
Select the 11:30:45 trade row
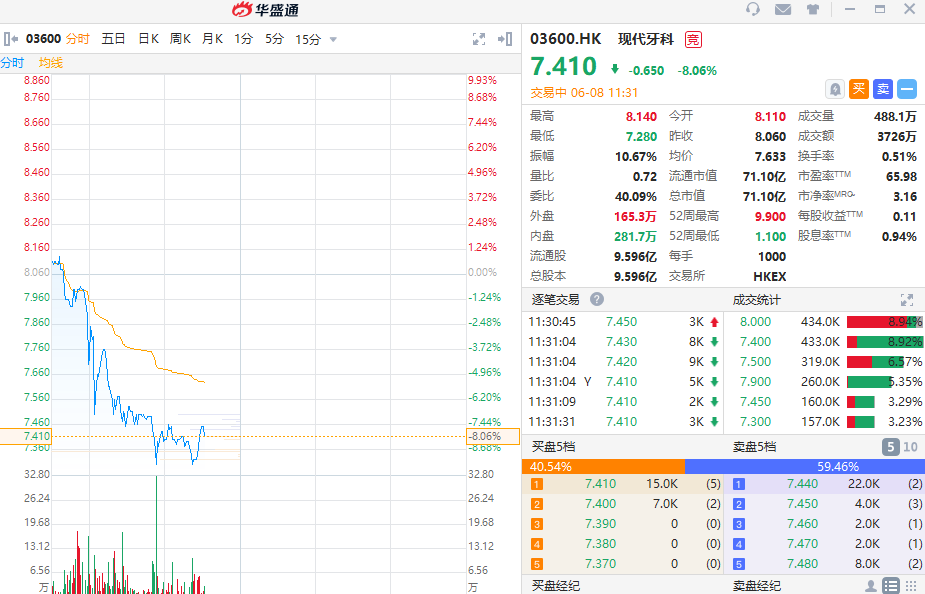click(x=623, y=322)
